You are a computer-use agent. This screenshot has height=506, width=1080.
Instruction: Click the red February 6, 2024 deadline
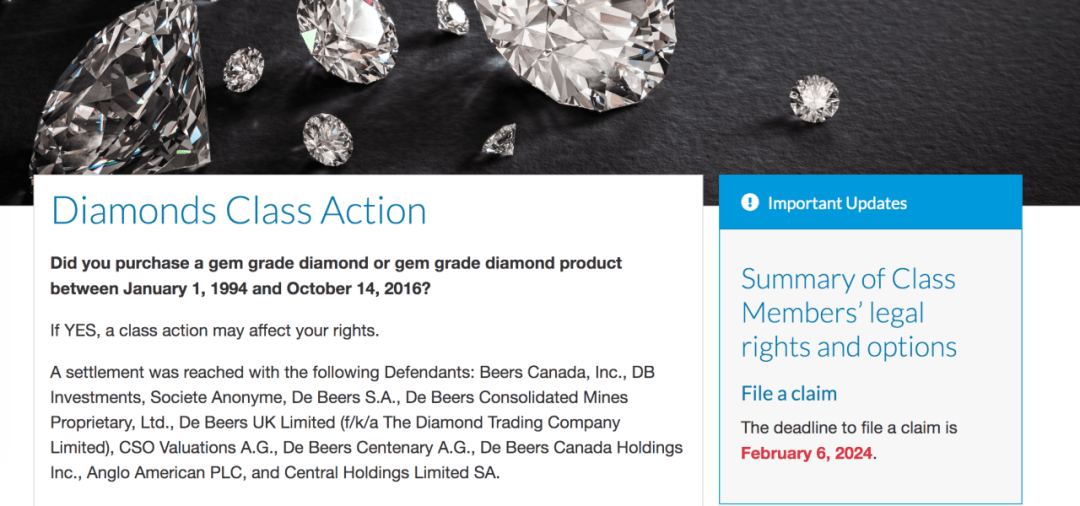coord(807,454)
